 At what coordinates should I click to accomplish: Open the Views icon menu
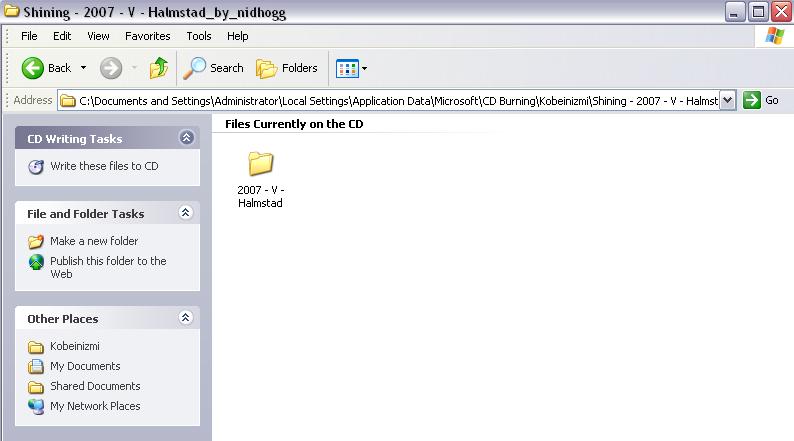click(x=347, y=68)
